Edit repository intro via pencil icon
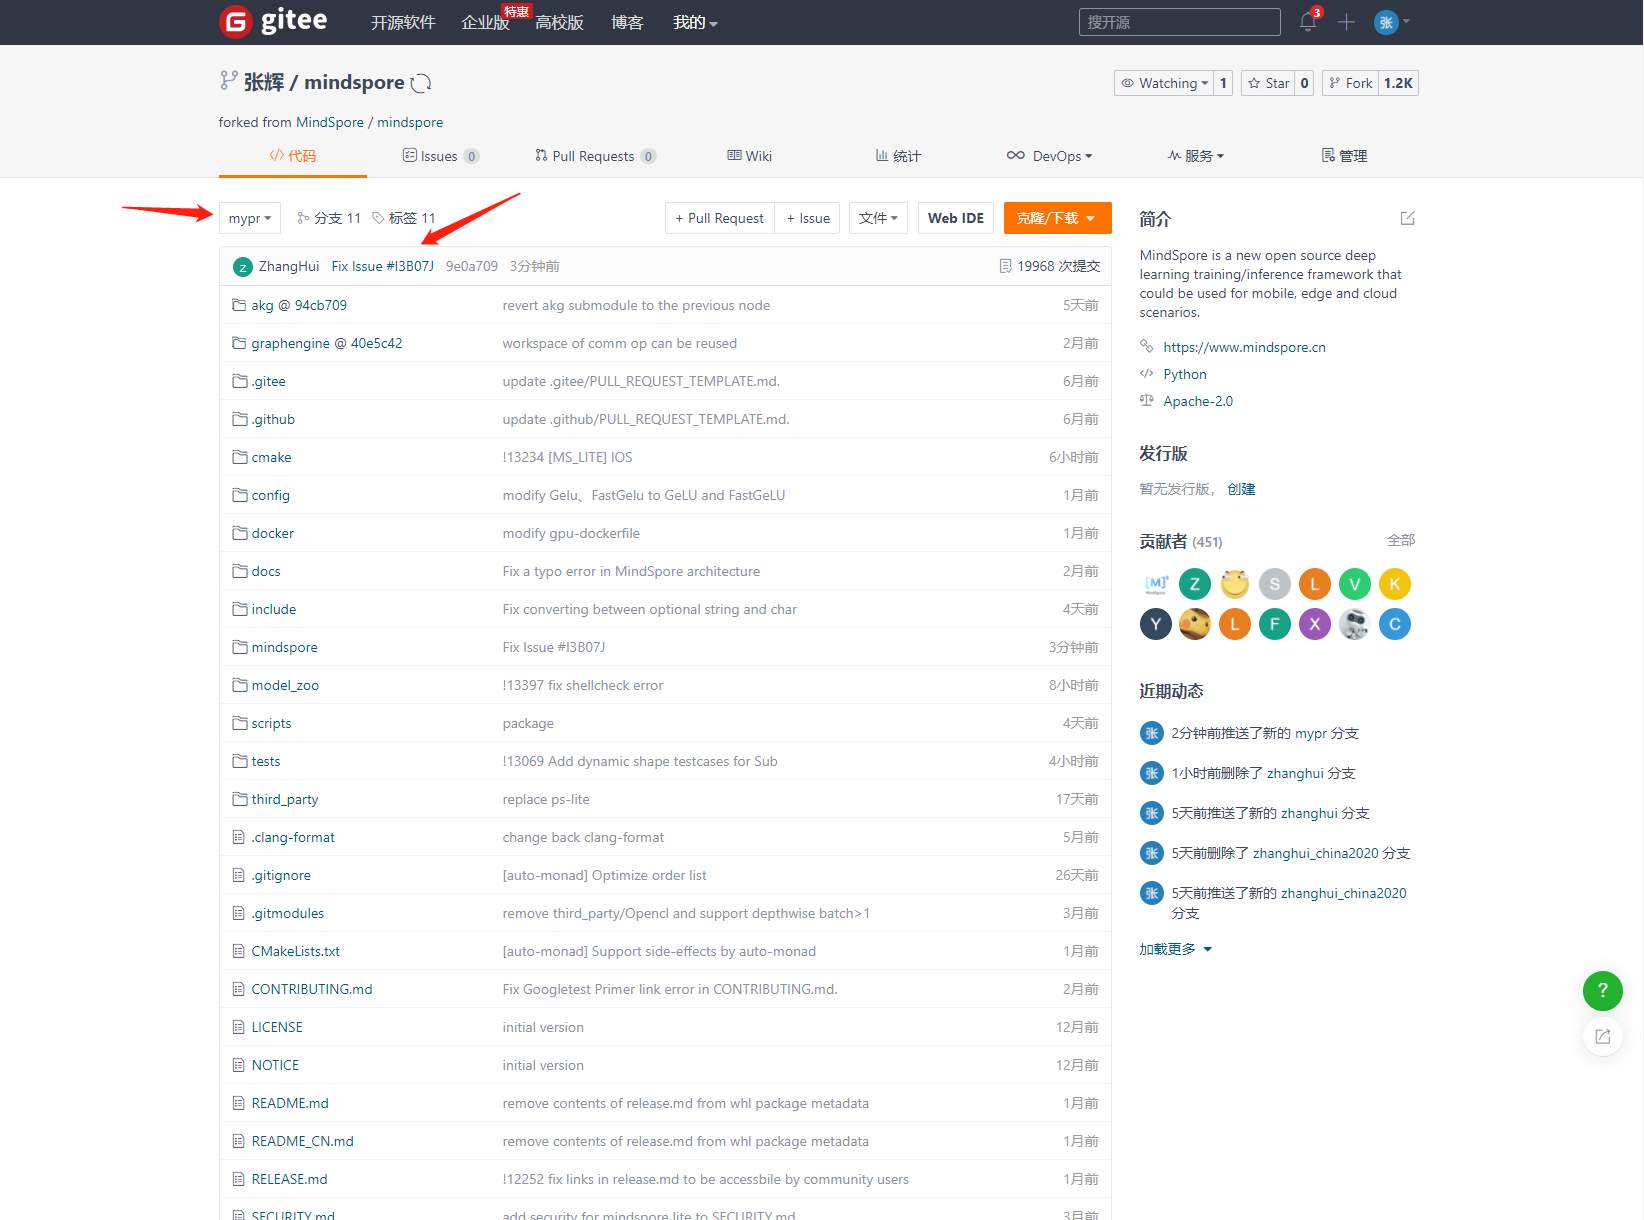Screen dimensions: 1644x1220 click(x=1407, y=218)
